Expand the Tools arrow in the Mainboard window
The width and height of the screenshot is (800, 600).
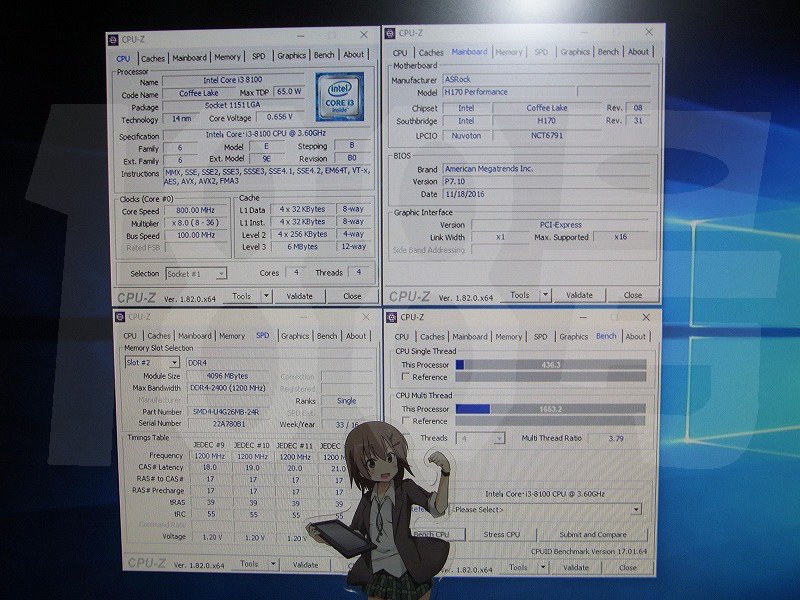pyautogui.click(x=545, y=295)
